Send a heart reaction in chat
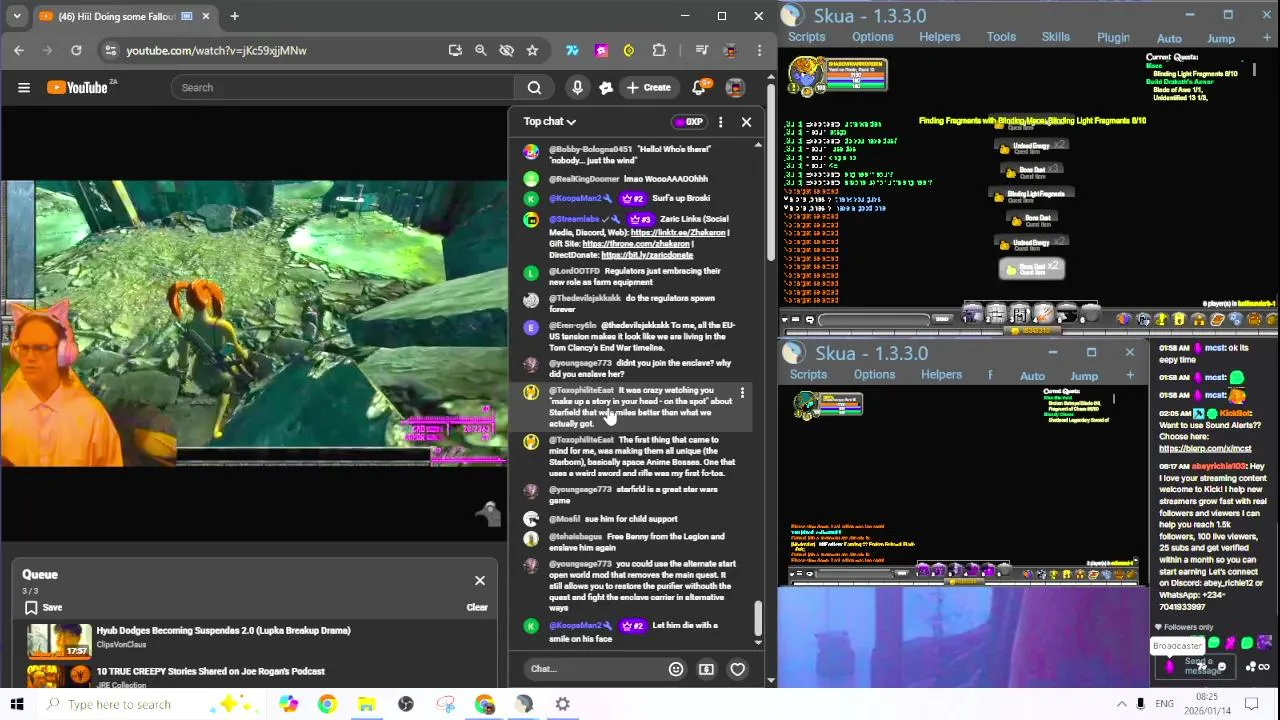Image resolution: width=1280 pixels, height=720 pixels. pos(737,669)
